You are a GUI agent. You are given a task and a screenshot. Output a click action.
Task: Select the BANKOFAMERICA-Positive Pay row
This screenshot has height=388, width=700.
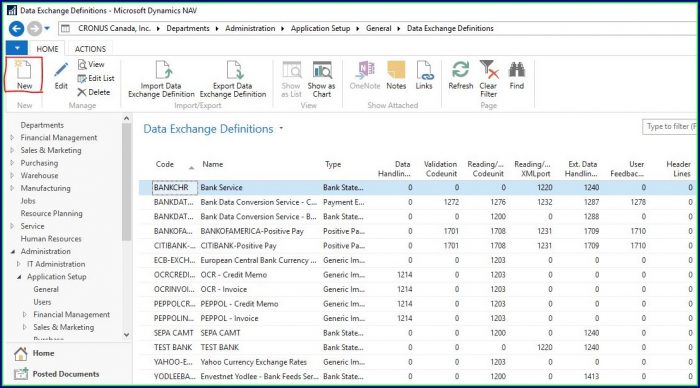(x=417, y=231)
